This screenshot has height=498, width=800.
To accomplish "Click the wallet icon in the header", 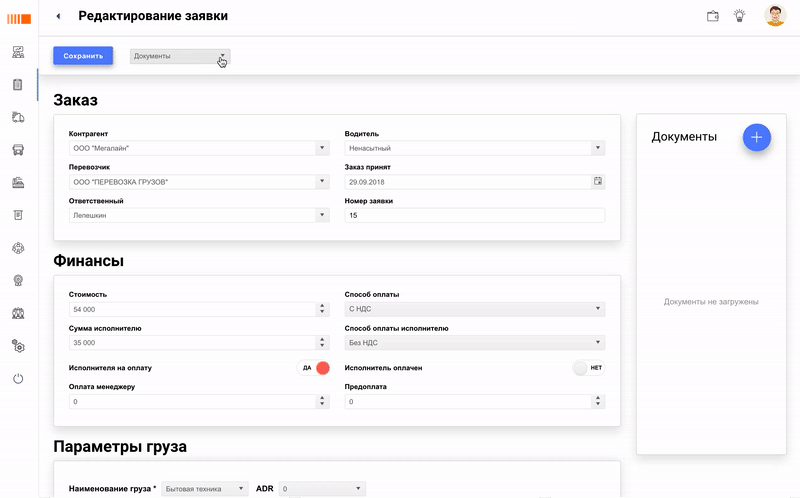I will coord(713,16).
